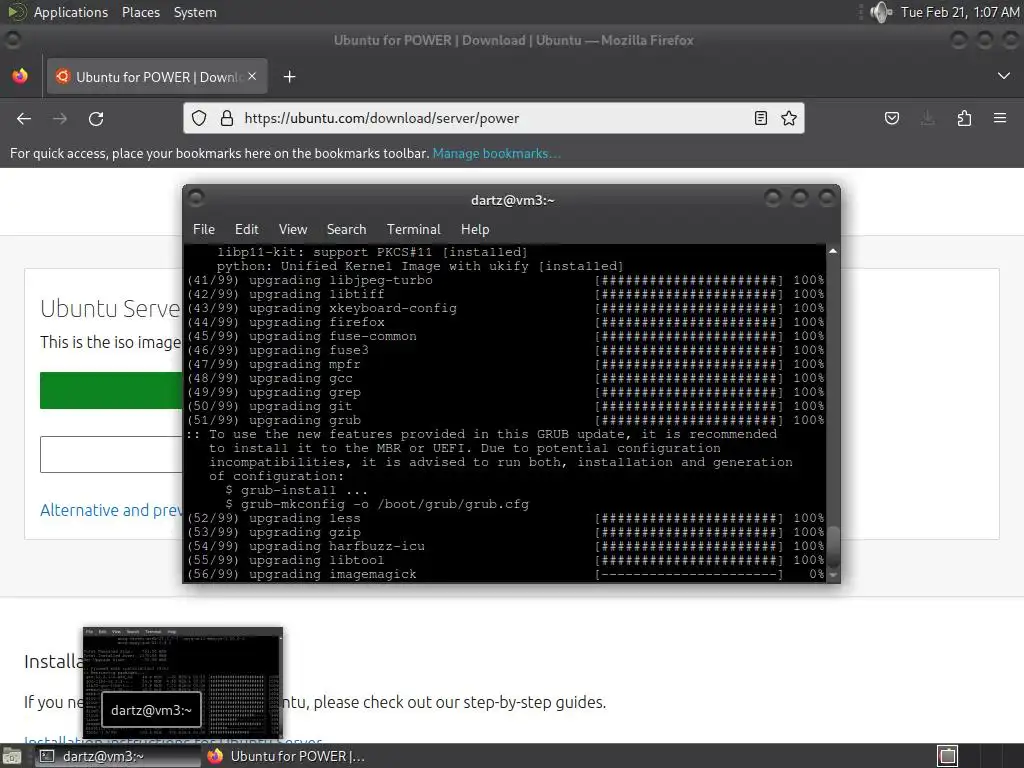Click the date and time clock
The height and width of the screenshot is (768, 1024).
tap(959, 12)
